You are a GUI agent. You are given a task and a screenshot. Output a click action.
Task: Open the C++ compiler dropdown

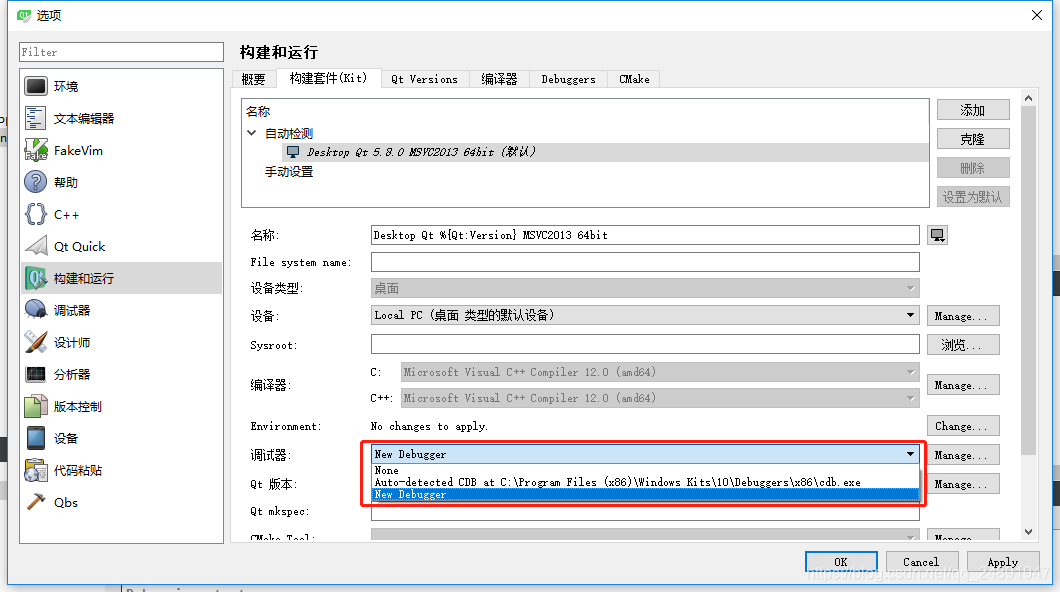pos(660,398)
